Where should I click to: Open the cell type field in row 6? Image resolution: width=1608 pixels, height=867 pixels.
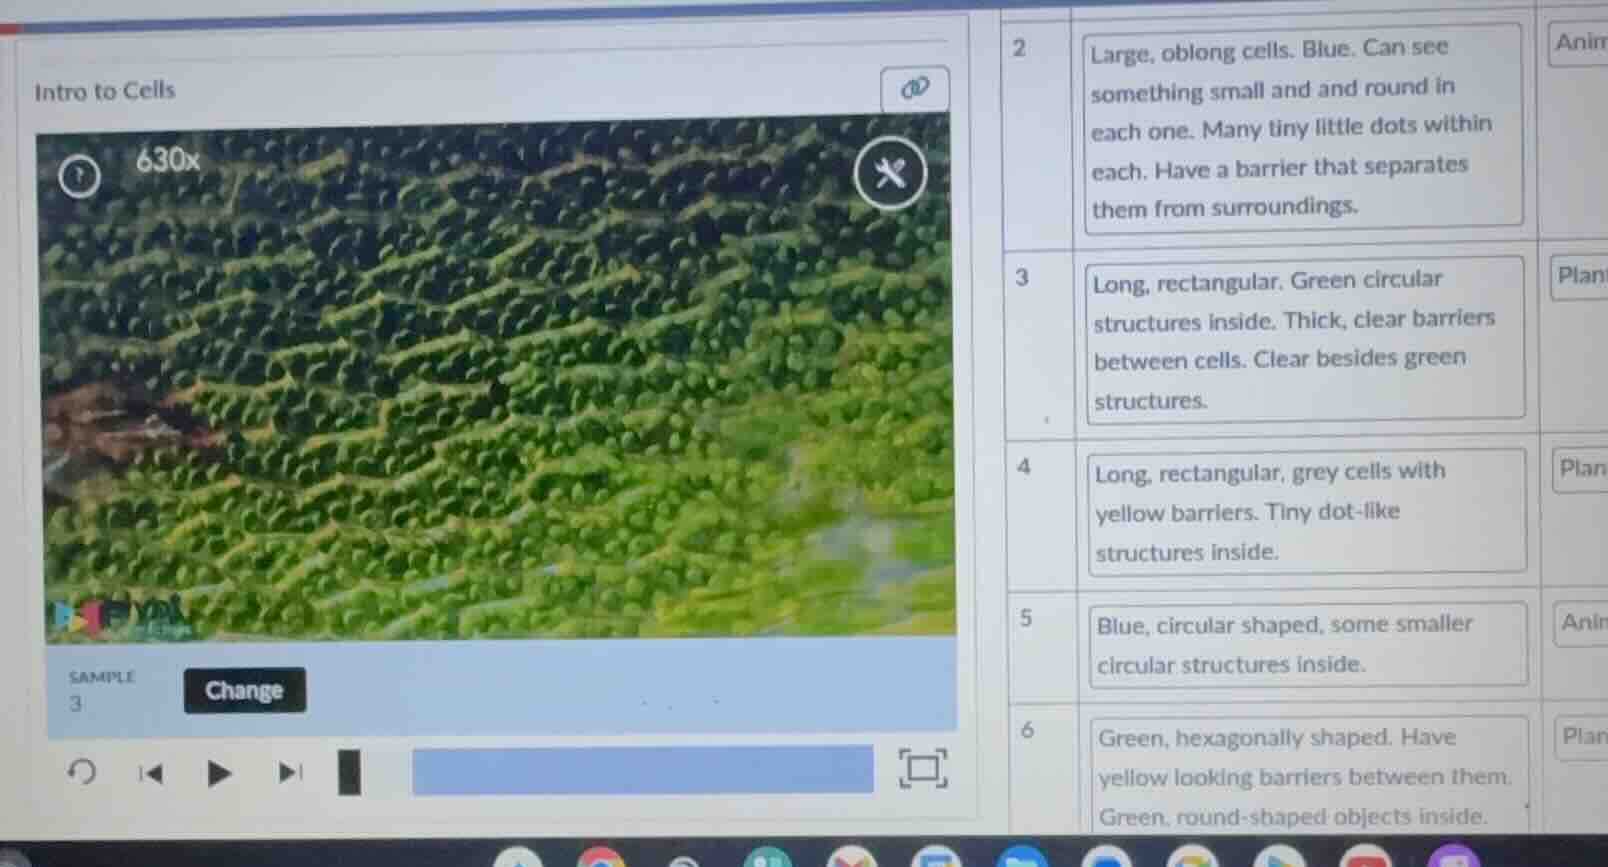coord(1584,736)
